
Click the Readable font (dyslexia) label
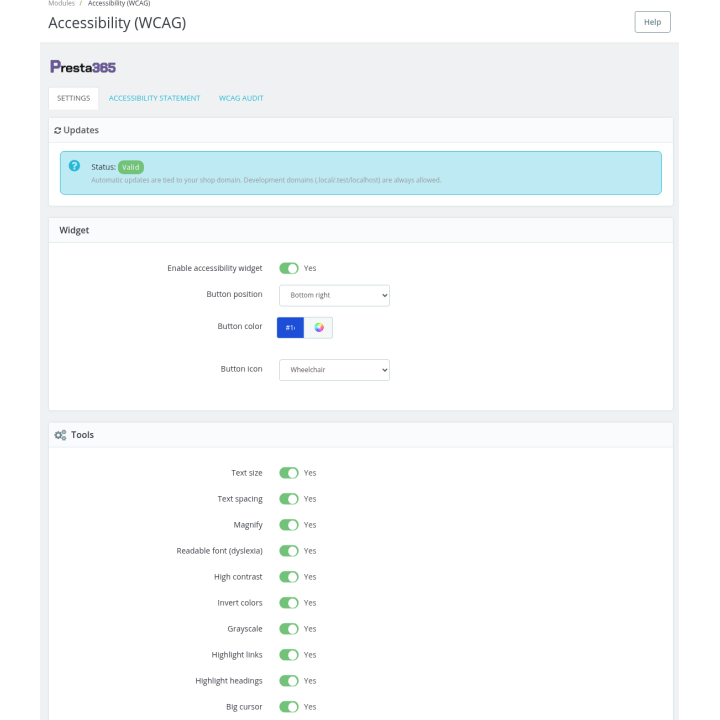[219, 551]
